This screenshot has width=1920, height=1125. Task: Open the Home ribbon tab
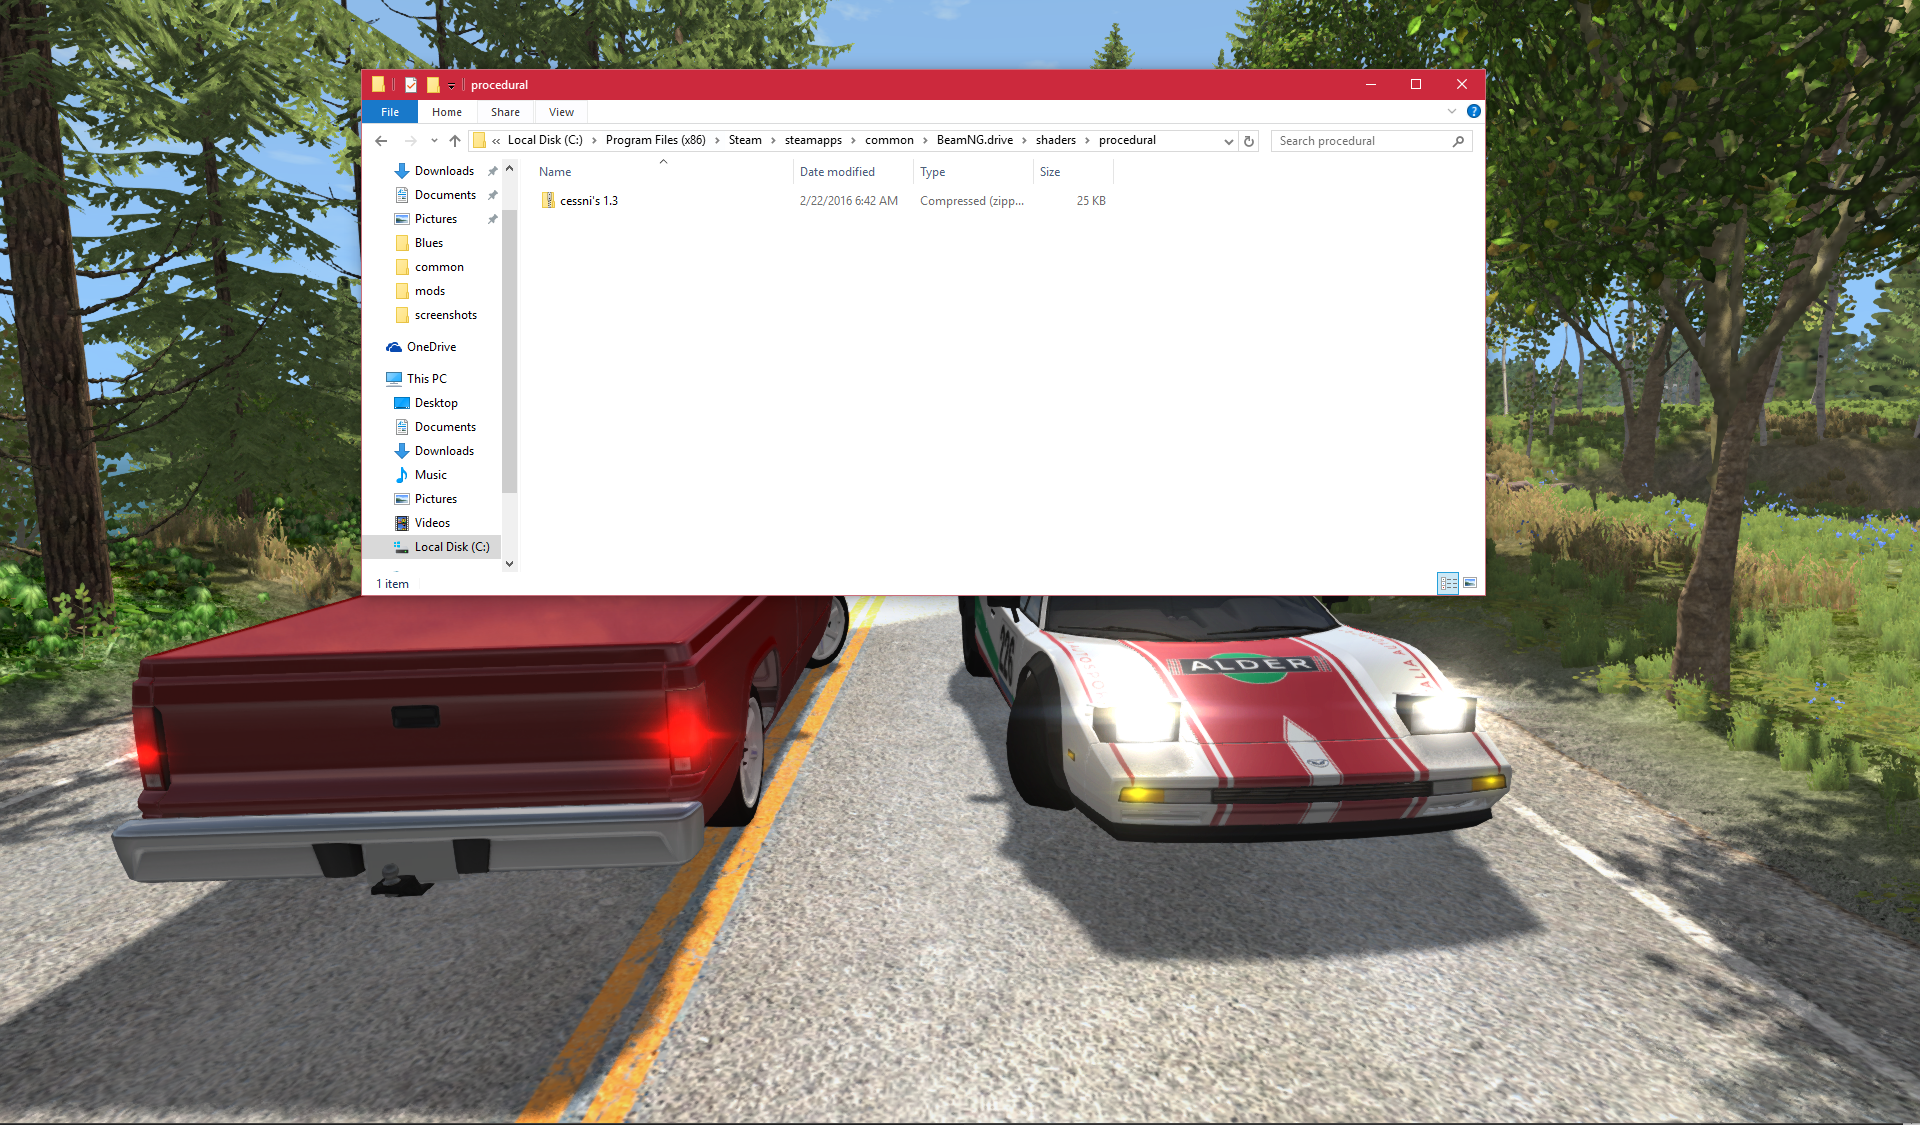[447, 112]
